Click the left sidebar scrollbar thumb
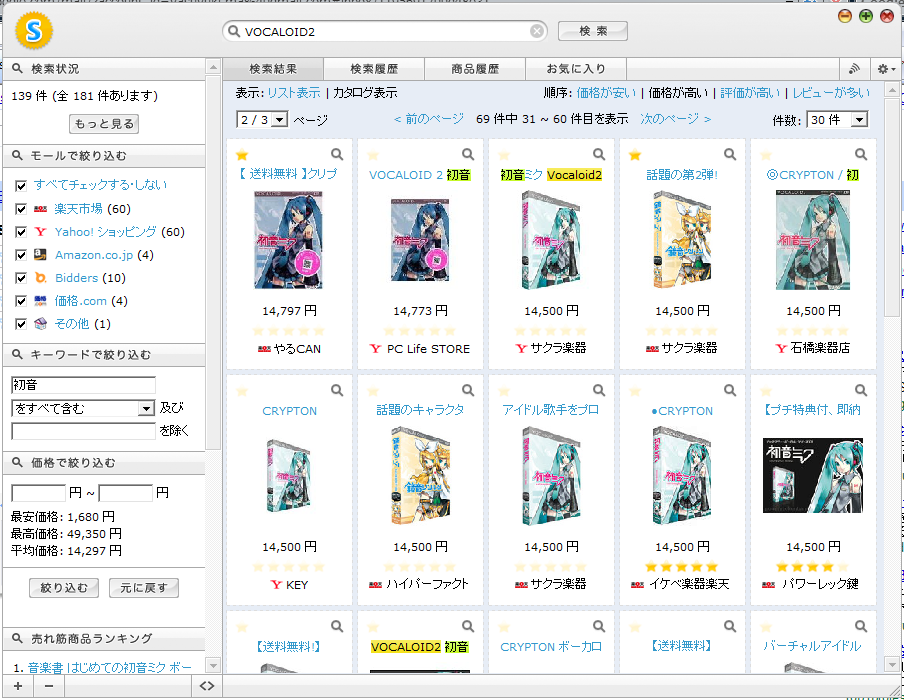904x700 pixels. [213, 262]
